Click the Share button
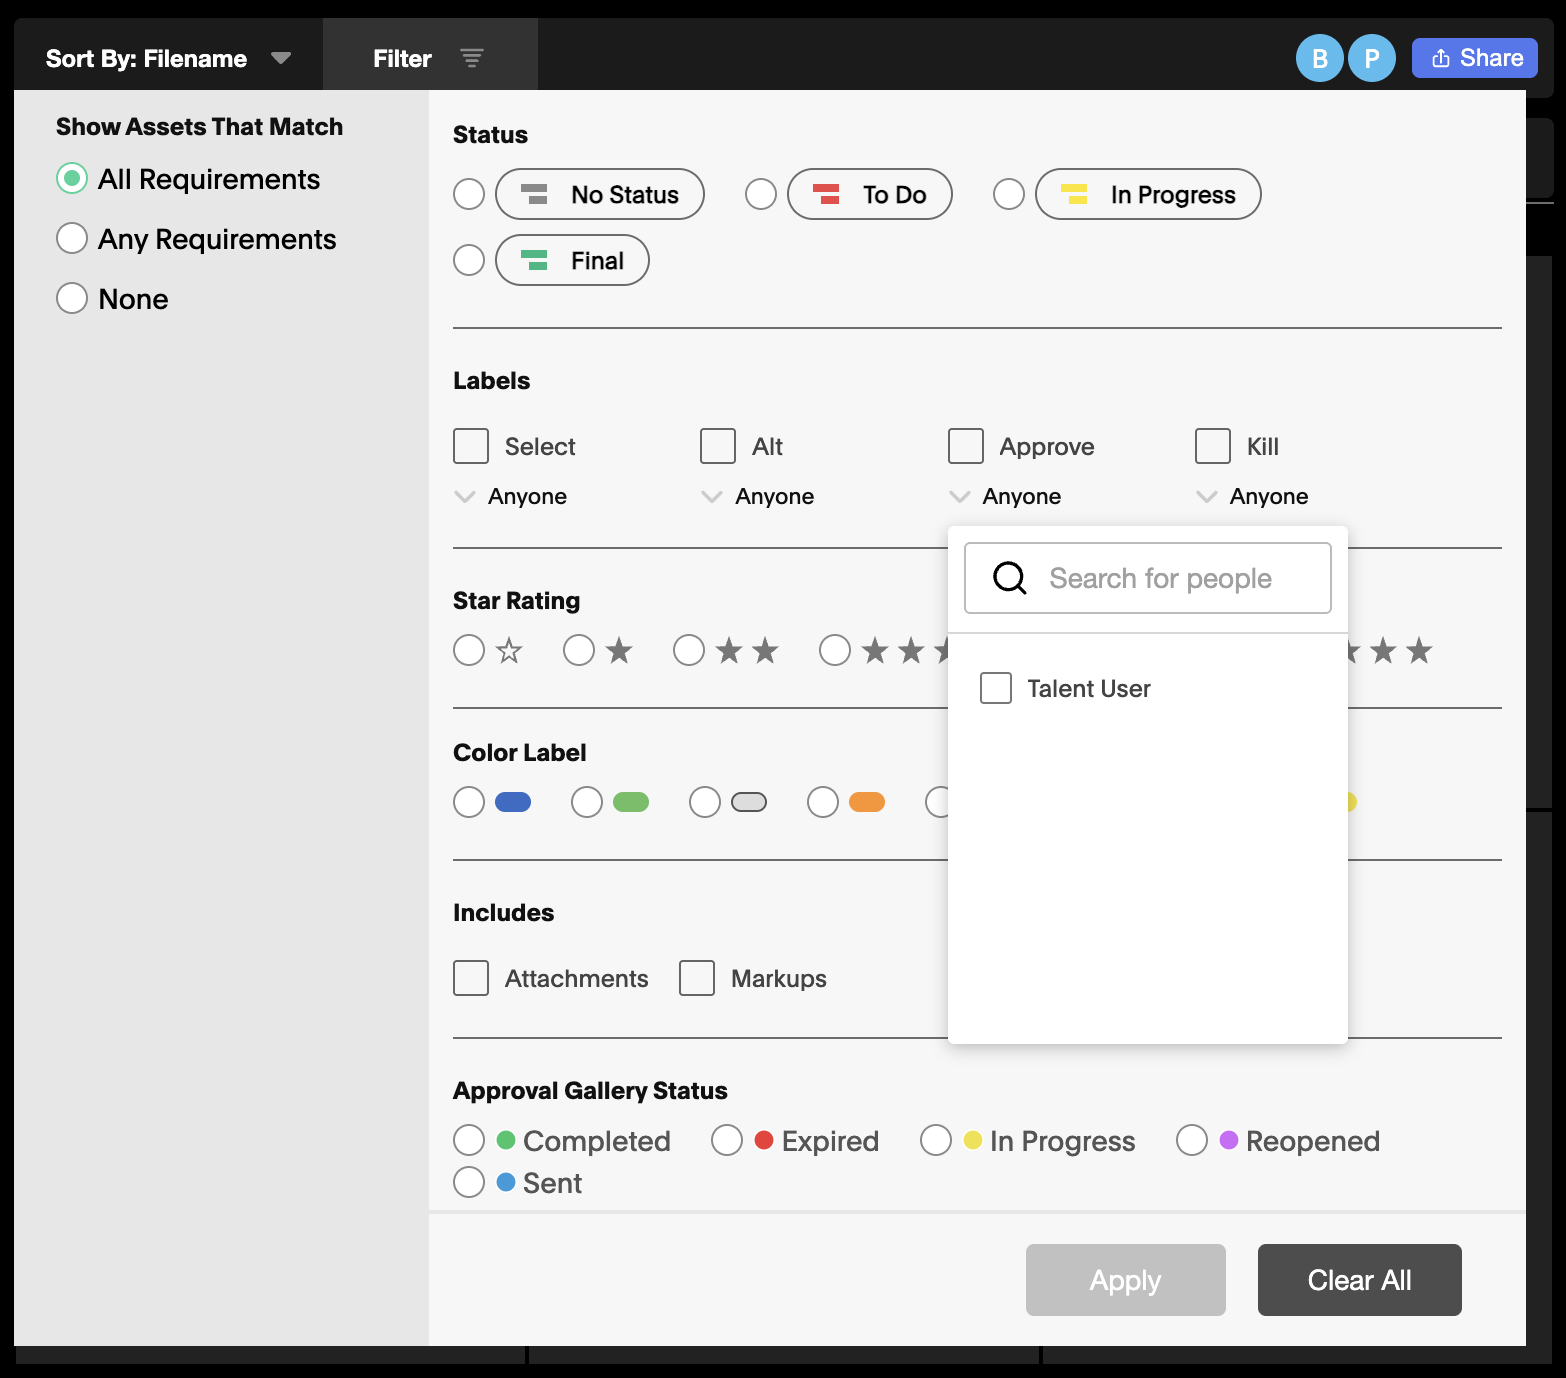The image size is (1566, 1378). pyautogui.click(x=1475, y=58)
